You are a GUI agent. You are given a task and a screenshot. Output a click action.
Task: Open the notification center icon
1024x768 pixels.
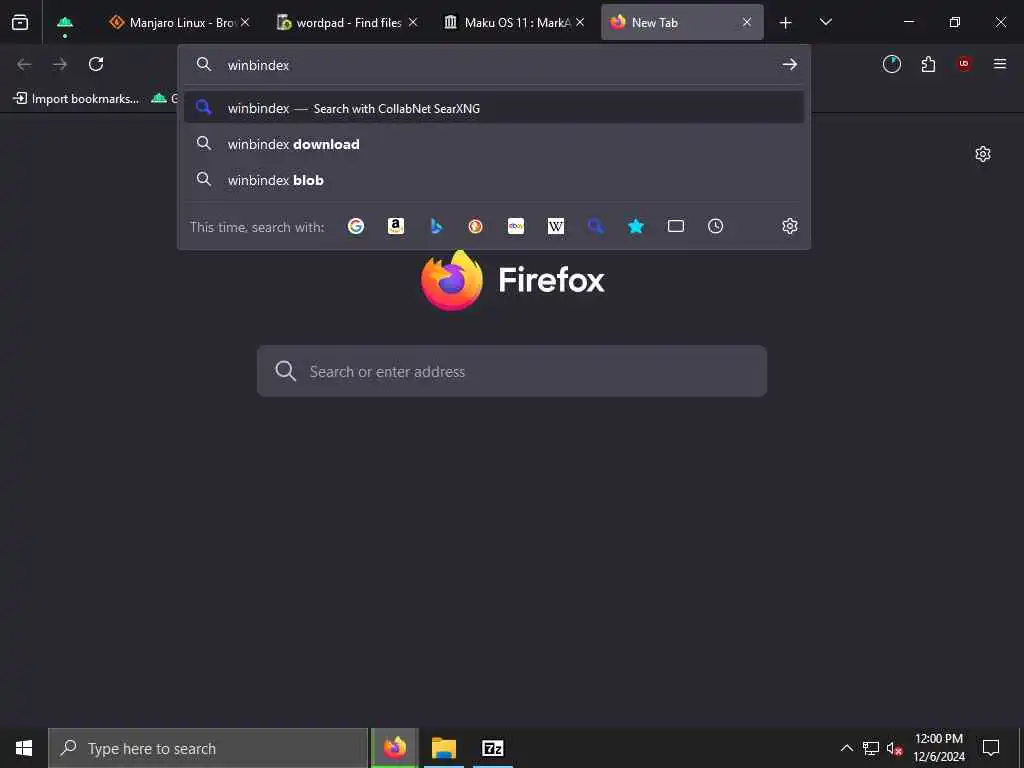point(991,748)
